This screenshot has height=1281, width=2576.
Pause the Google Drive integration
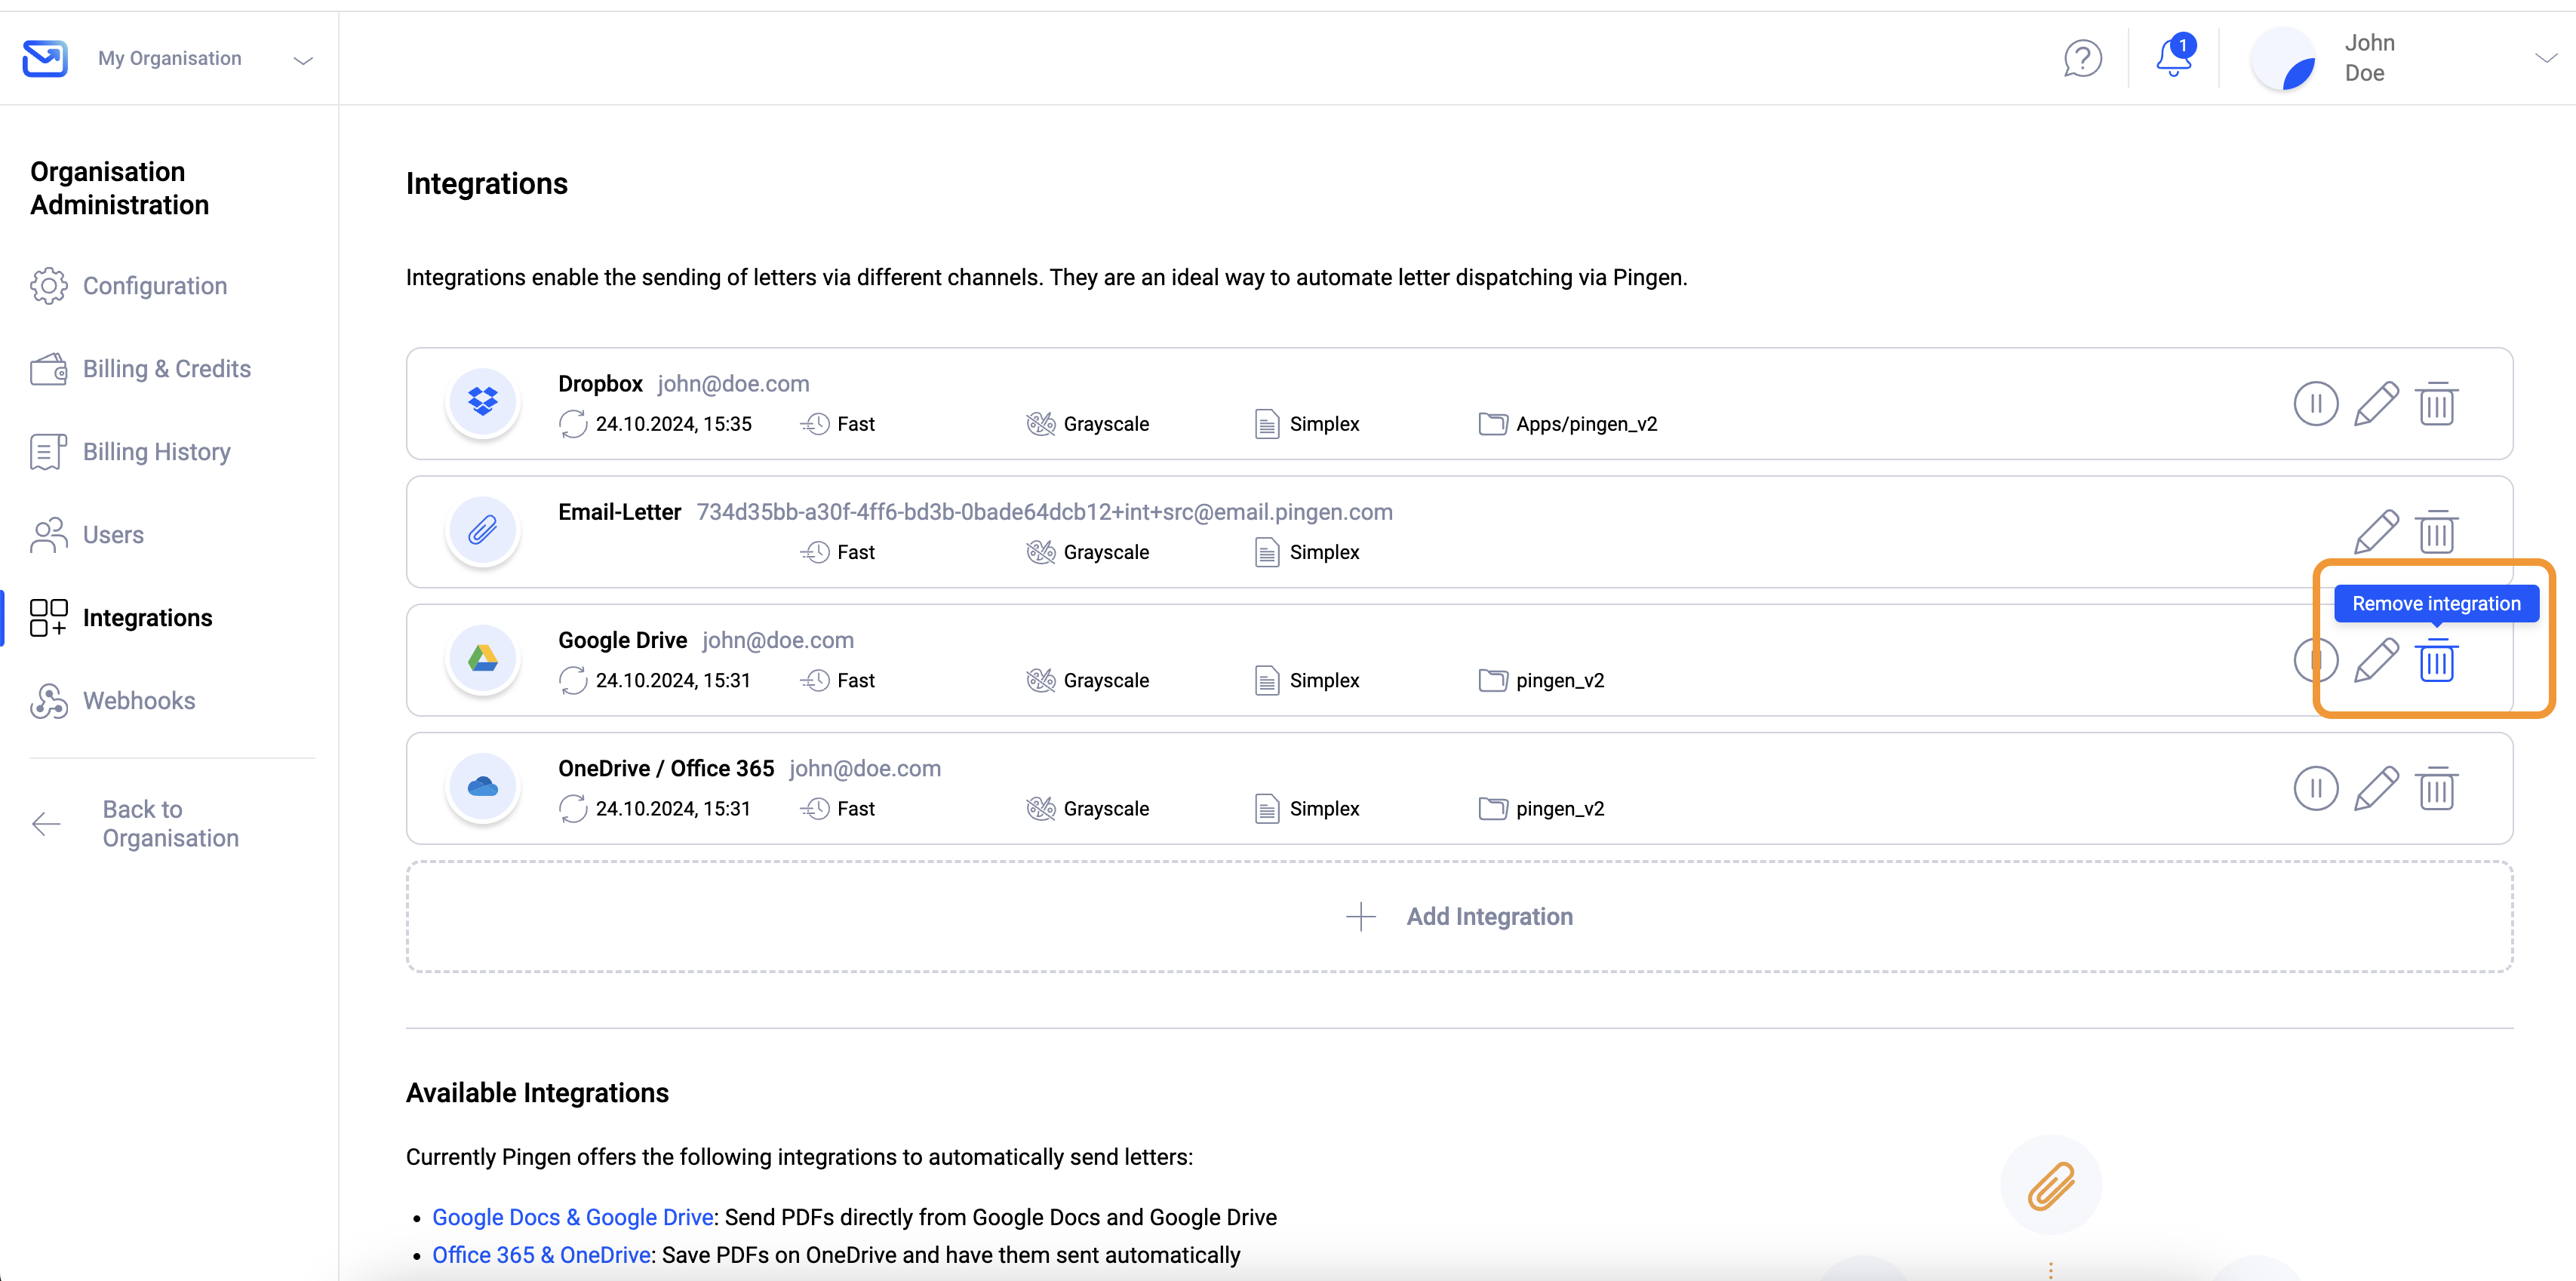[x=2315, y=660]
